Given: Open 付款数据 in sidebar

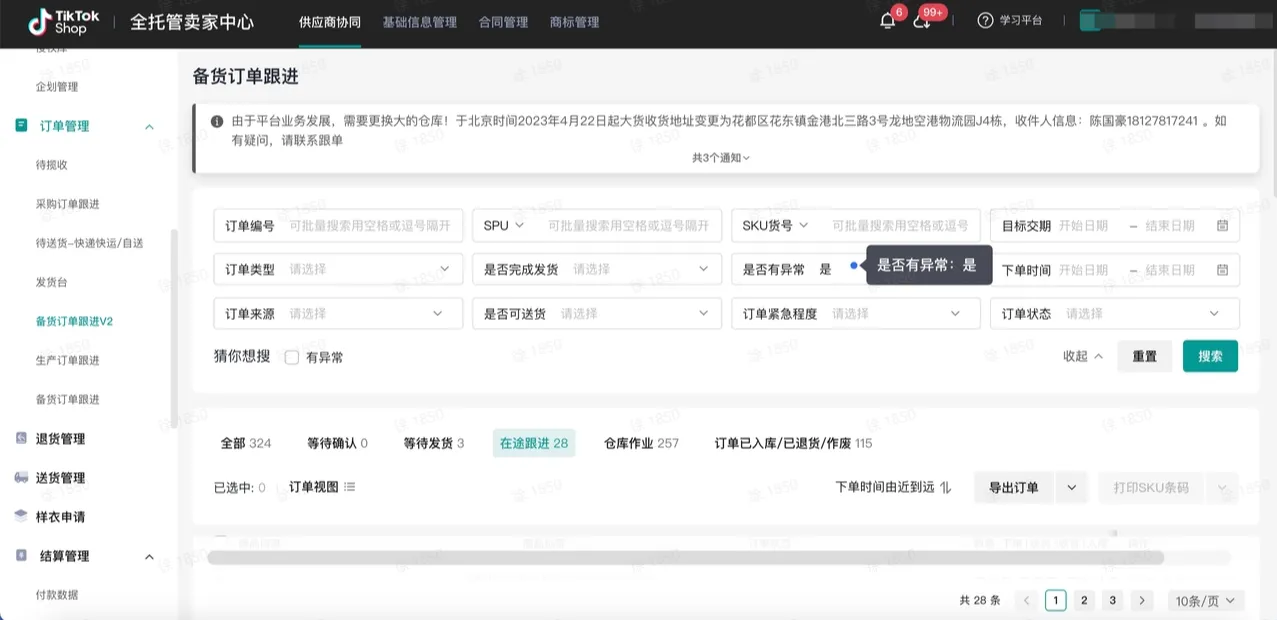Looking at the screenshot, I should pyautogui.click(x=57, y=595).
